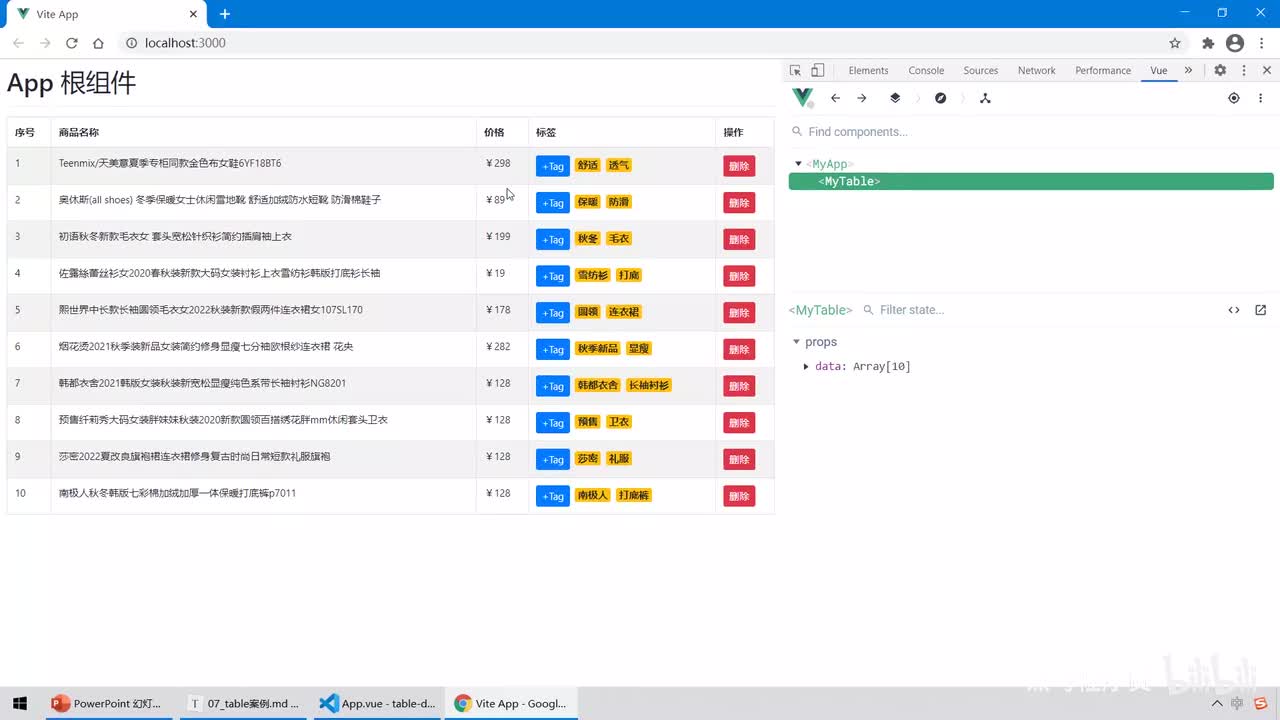Click the 舒适 tag badge
1280x720 pixels.
tap(588, 165)
